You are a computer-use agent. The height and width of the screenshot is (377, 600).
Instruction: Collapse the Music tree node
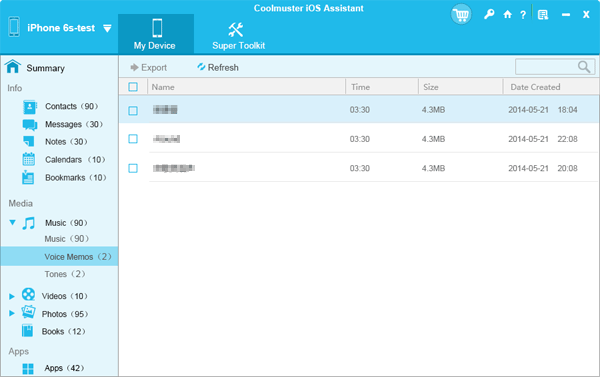click(12, 222)
